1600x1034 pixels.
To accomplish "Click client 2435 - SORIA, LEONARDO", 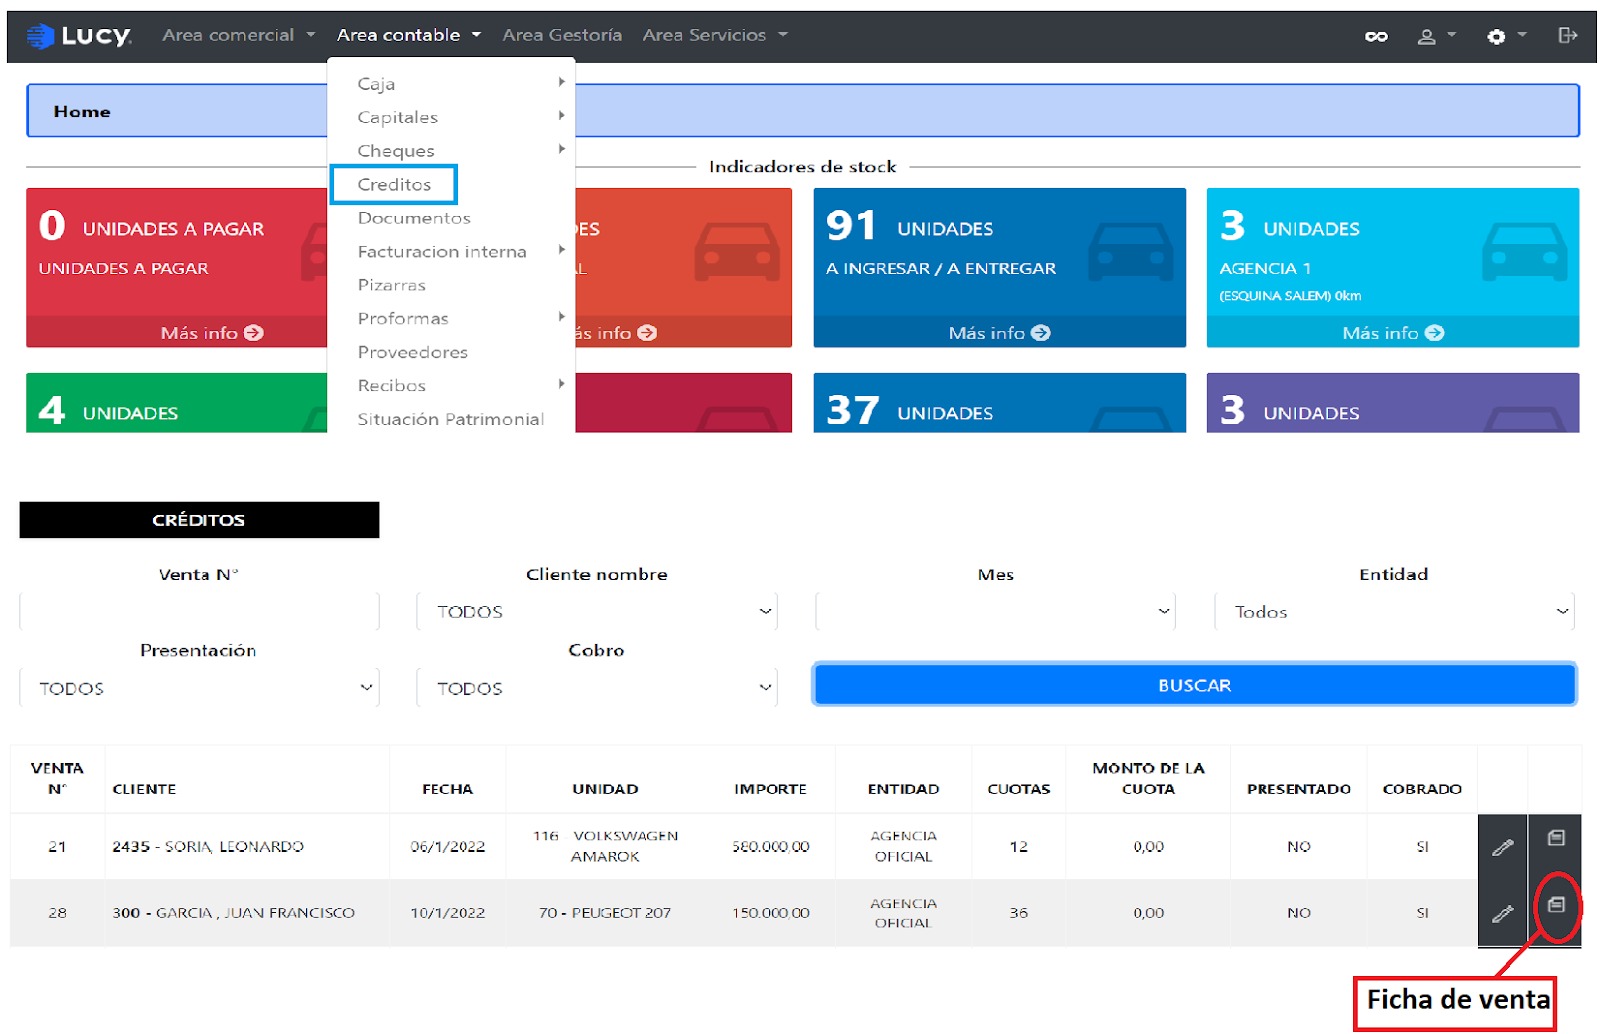I will pos(208,847).
